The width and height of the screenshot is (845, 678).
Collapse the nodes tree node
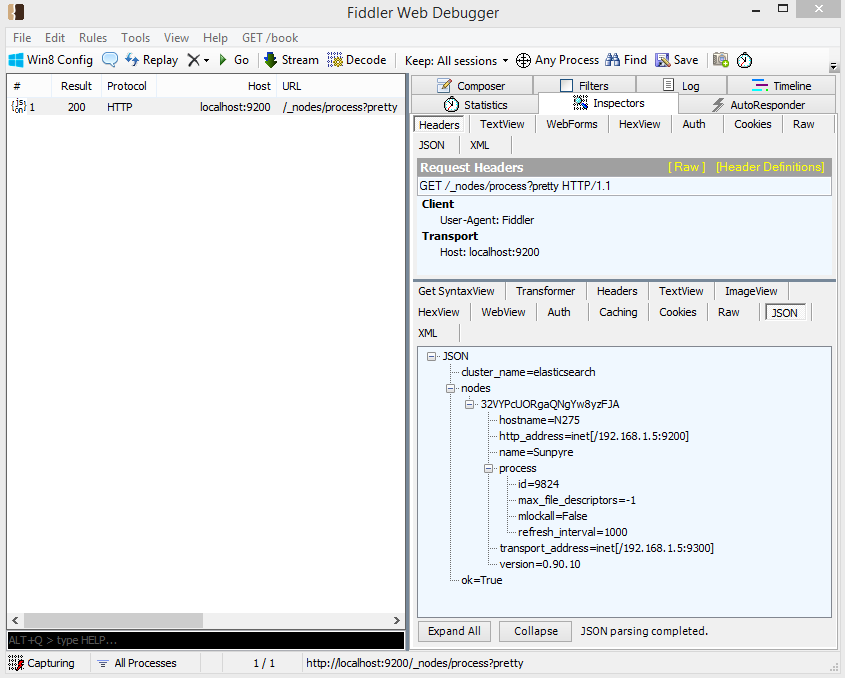tap(451, 388)
